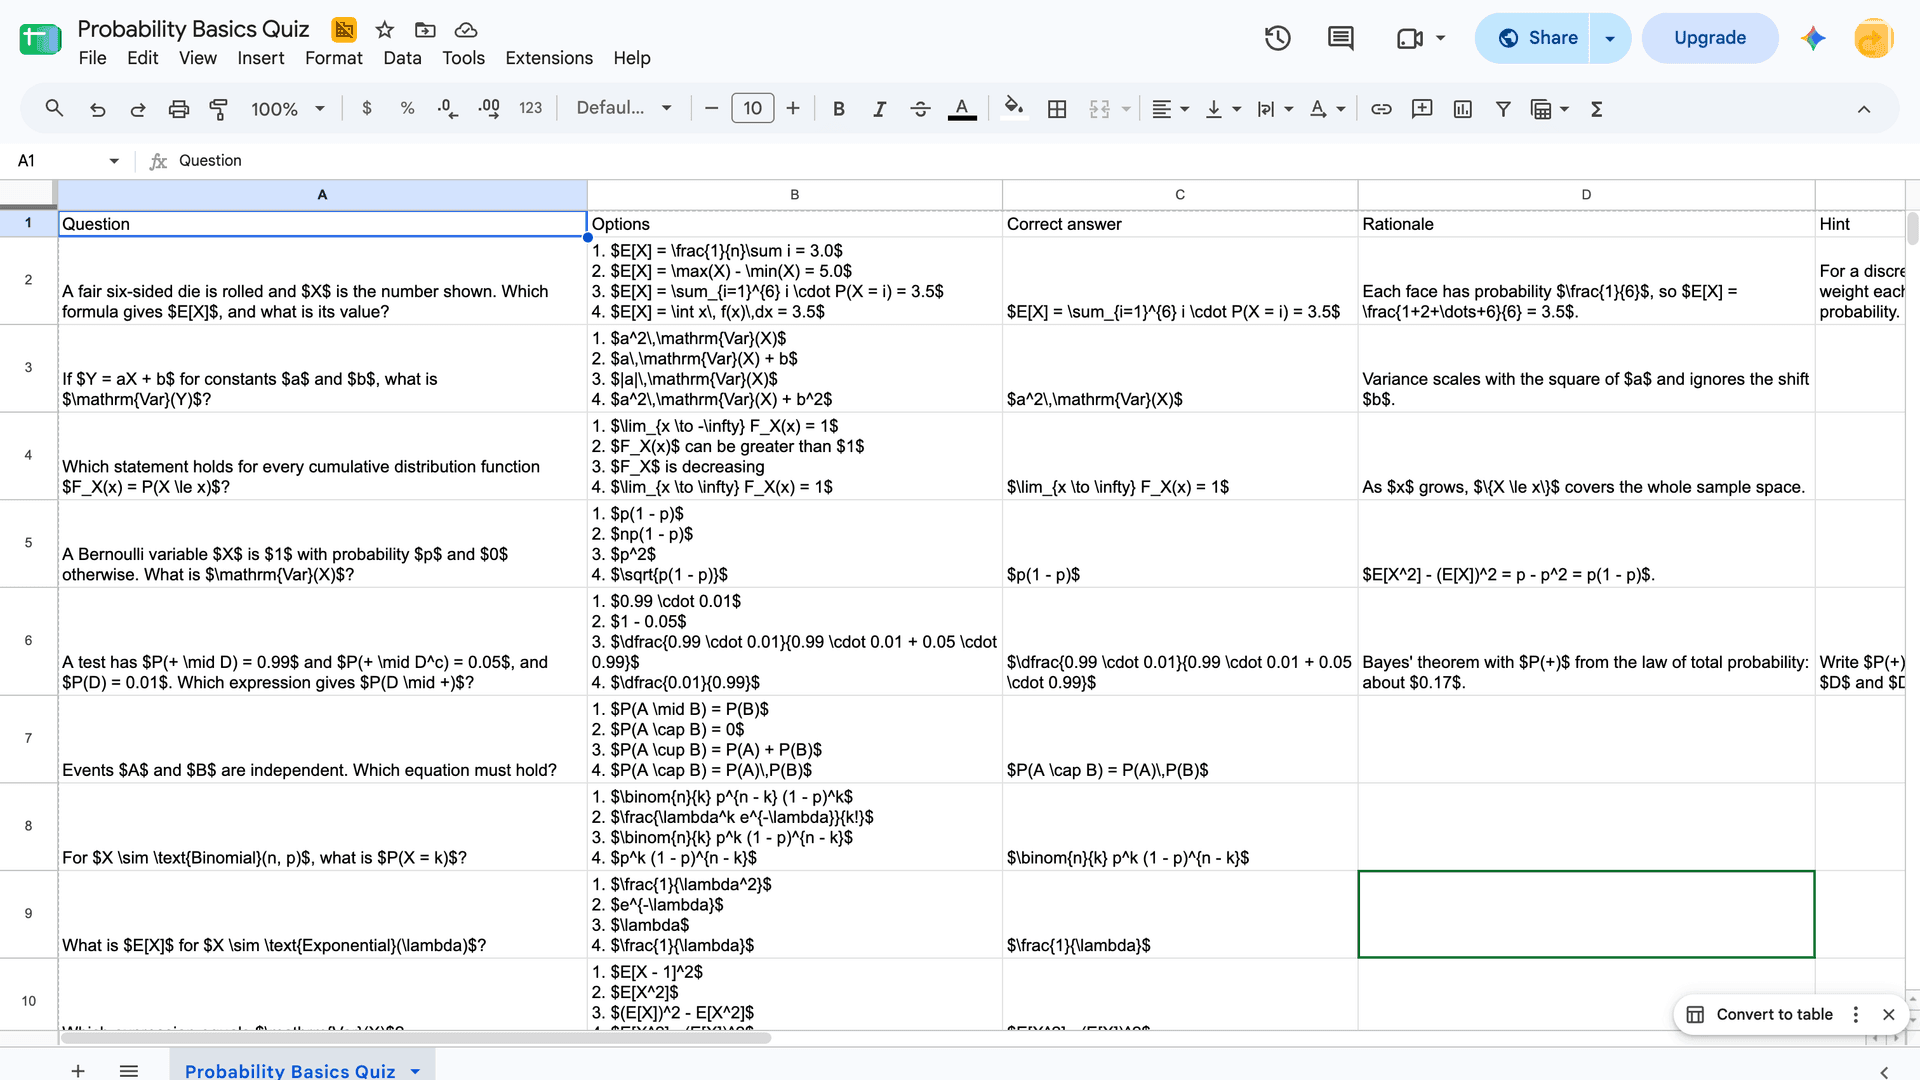The image size is (1920, 1080).
Task: Click the redo arrow icon
Action: pyautogui.click(x=138, y=109)
